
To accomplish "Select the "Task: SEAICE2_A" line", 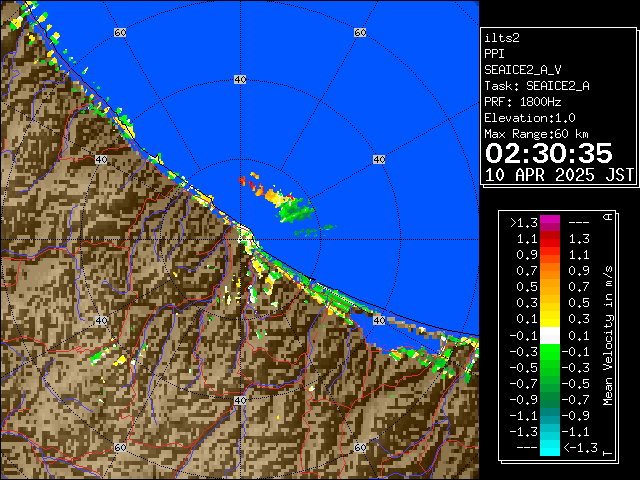I will click(x=537, y=86).
